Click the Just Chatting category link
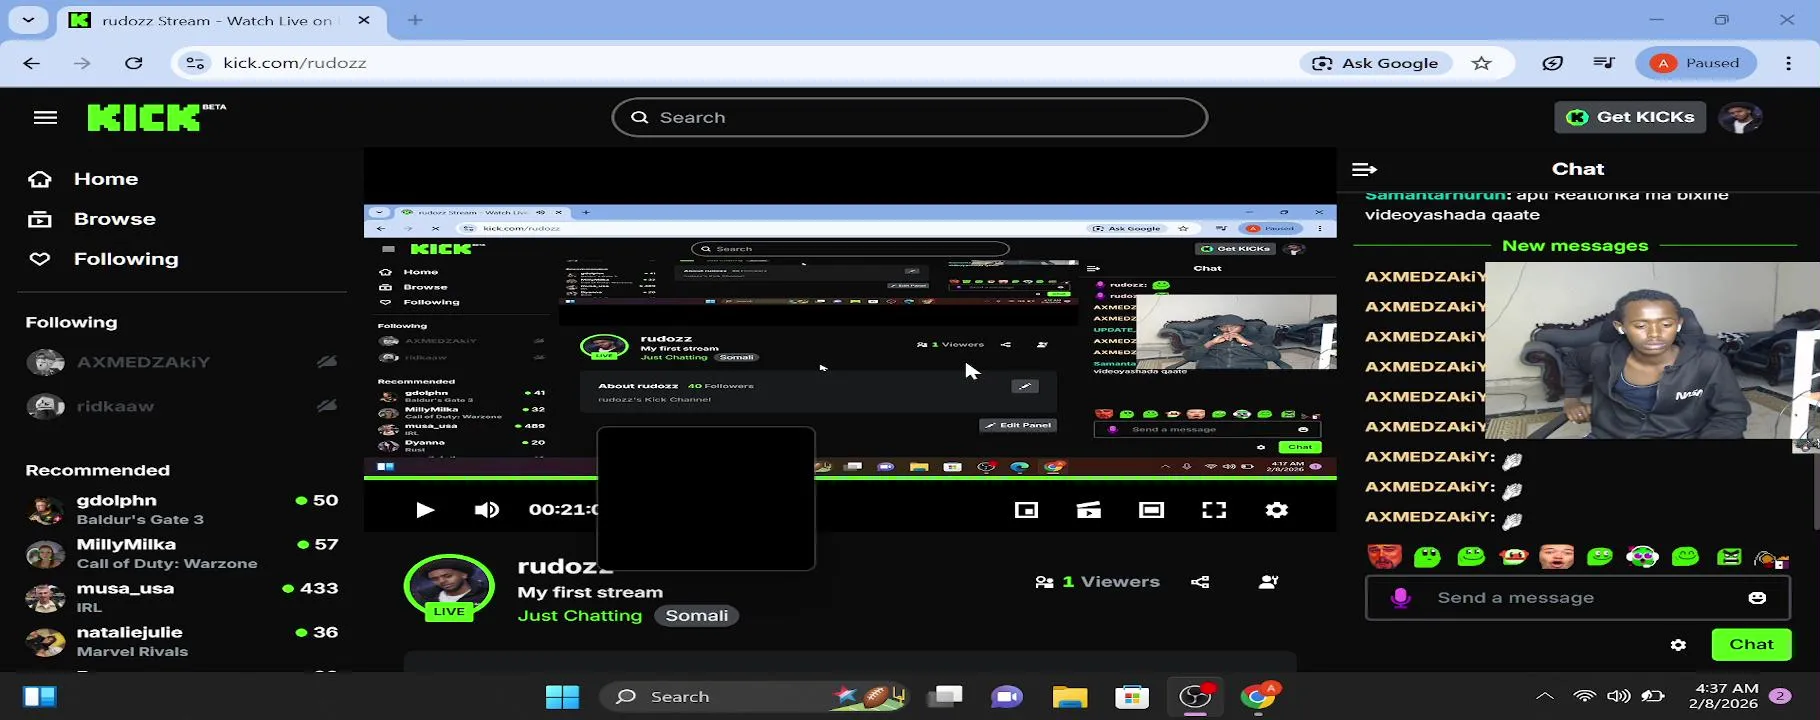The image size is (1820, 720). [x=580, y=616]
